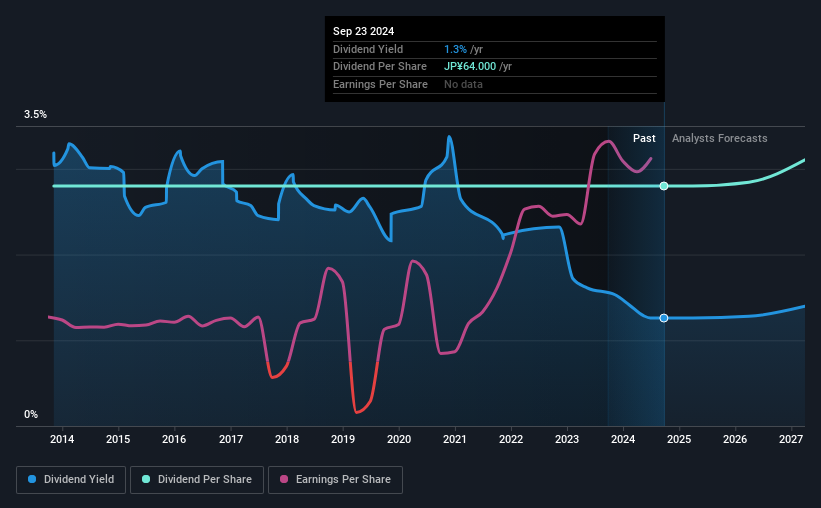Click the 2021 x-axis year label

click(x=454, y=439)
